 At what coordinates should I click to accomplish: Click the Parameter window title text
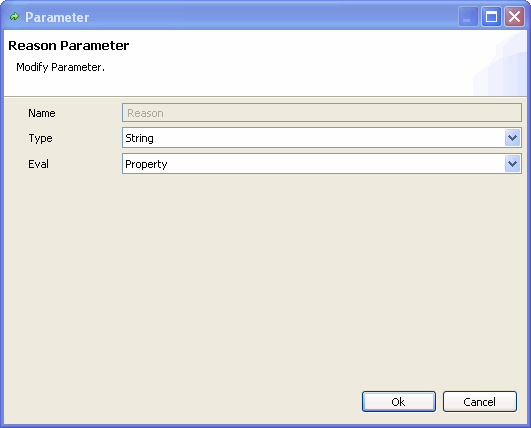(x=57, y=17)
